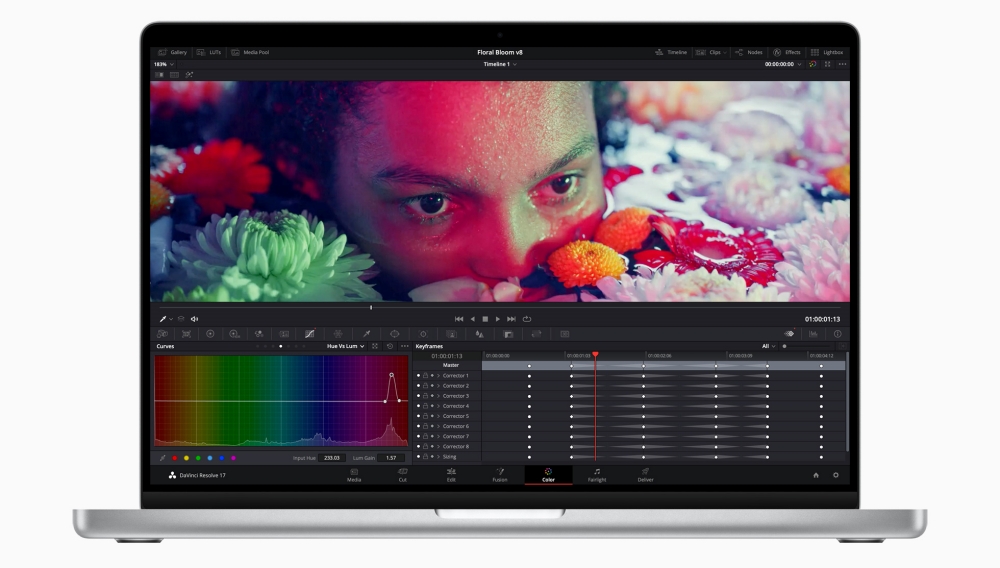Open the Timeline 1 dropdown
1000x568 pixels.
500,64
